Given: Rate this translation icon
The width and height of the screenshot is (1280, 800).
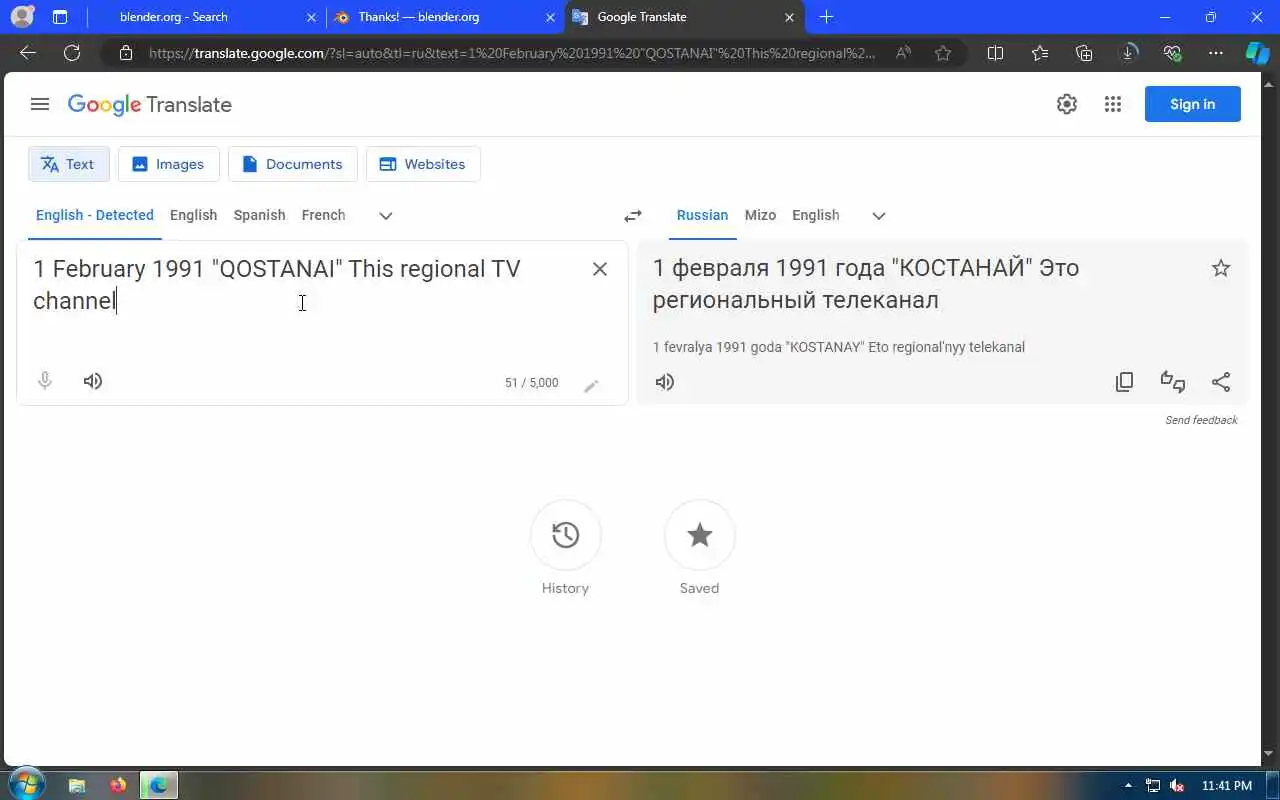Looking at the screenshot, I should click(1173, 382).
